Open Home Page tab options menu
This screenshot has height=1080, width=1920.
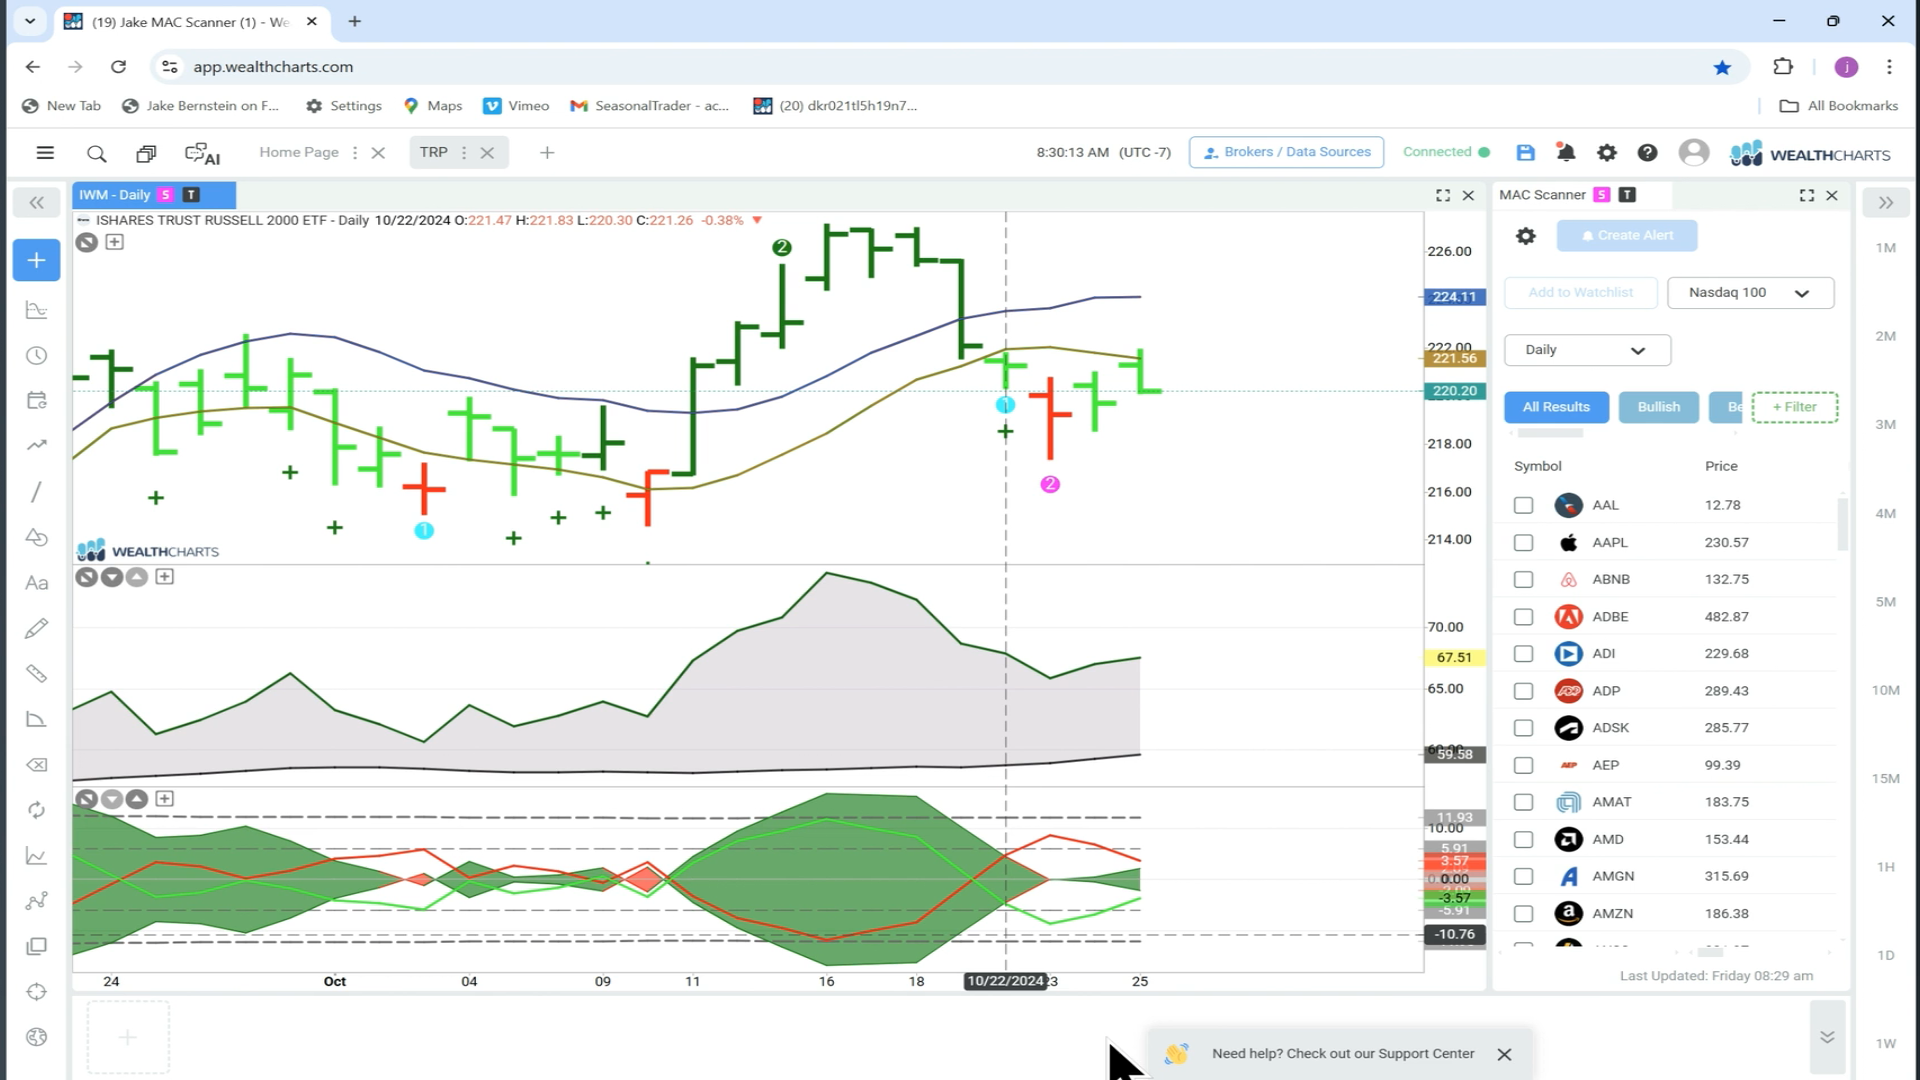tap(355, 153)
